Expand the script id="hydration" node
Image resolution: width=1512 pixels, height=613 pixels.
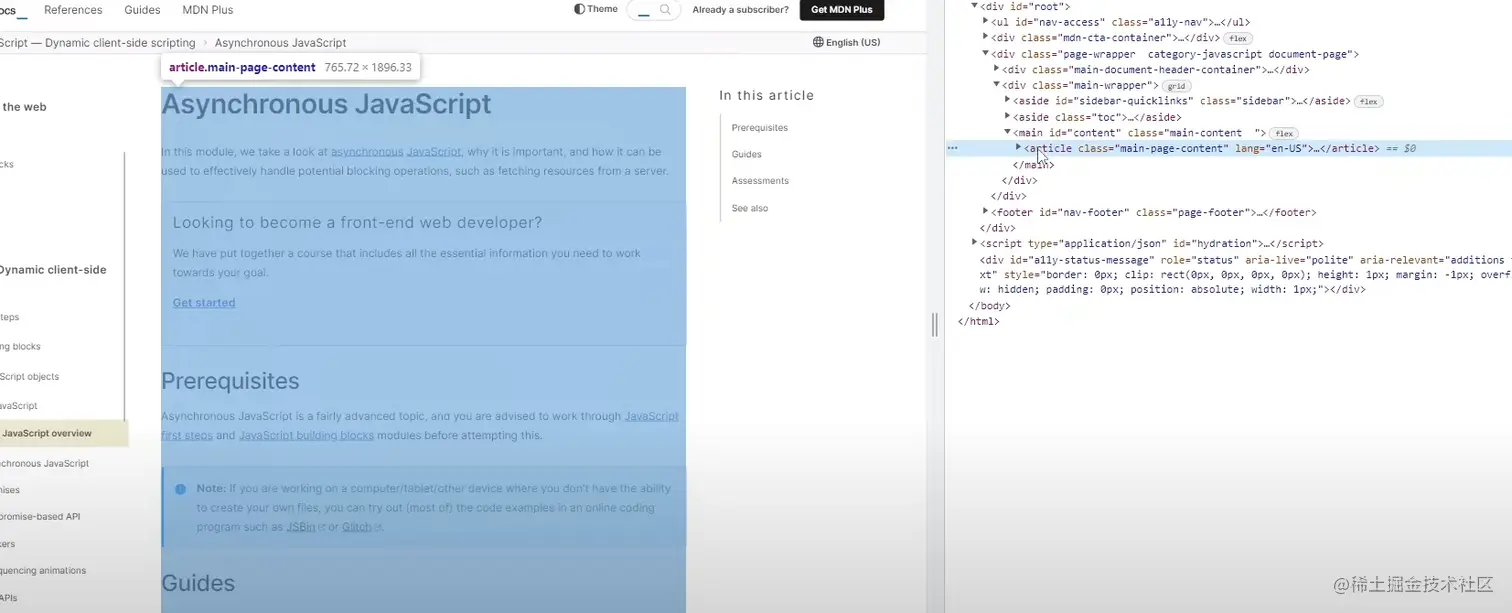point(975,243)
